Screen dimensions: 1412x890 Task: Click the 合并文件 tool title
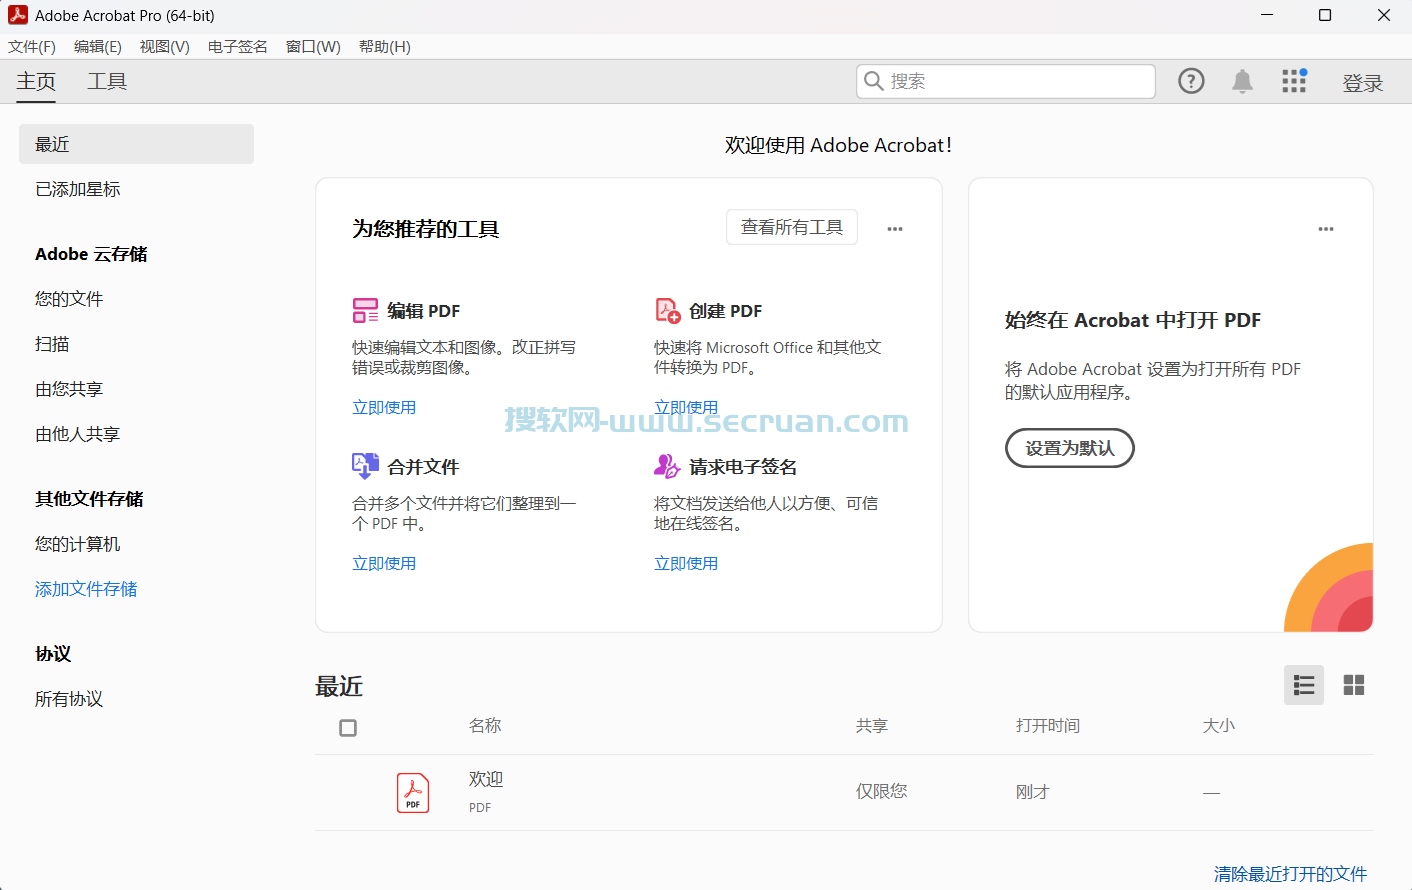(423, 467)
